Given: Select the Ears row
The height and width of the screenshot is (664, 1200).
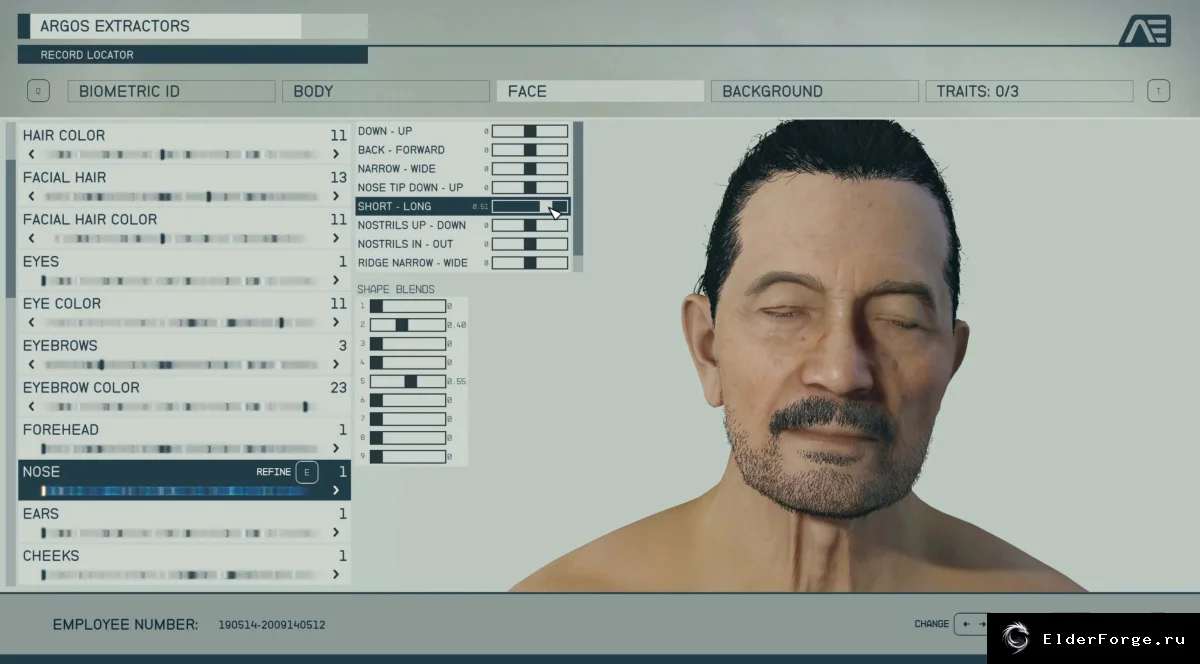Looking at the screenshot, I should [x=184, y=522].
